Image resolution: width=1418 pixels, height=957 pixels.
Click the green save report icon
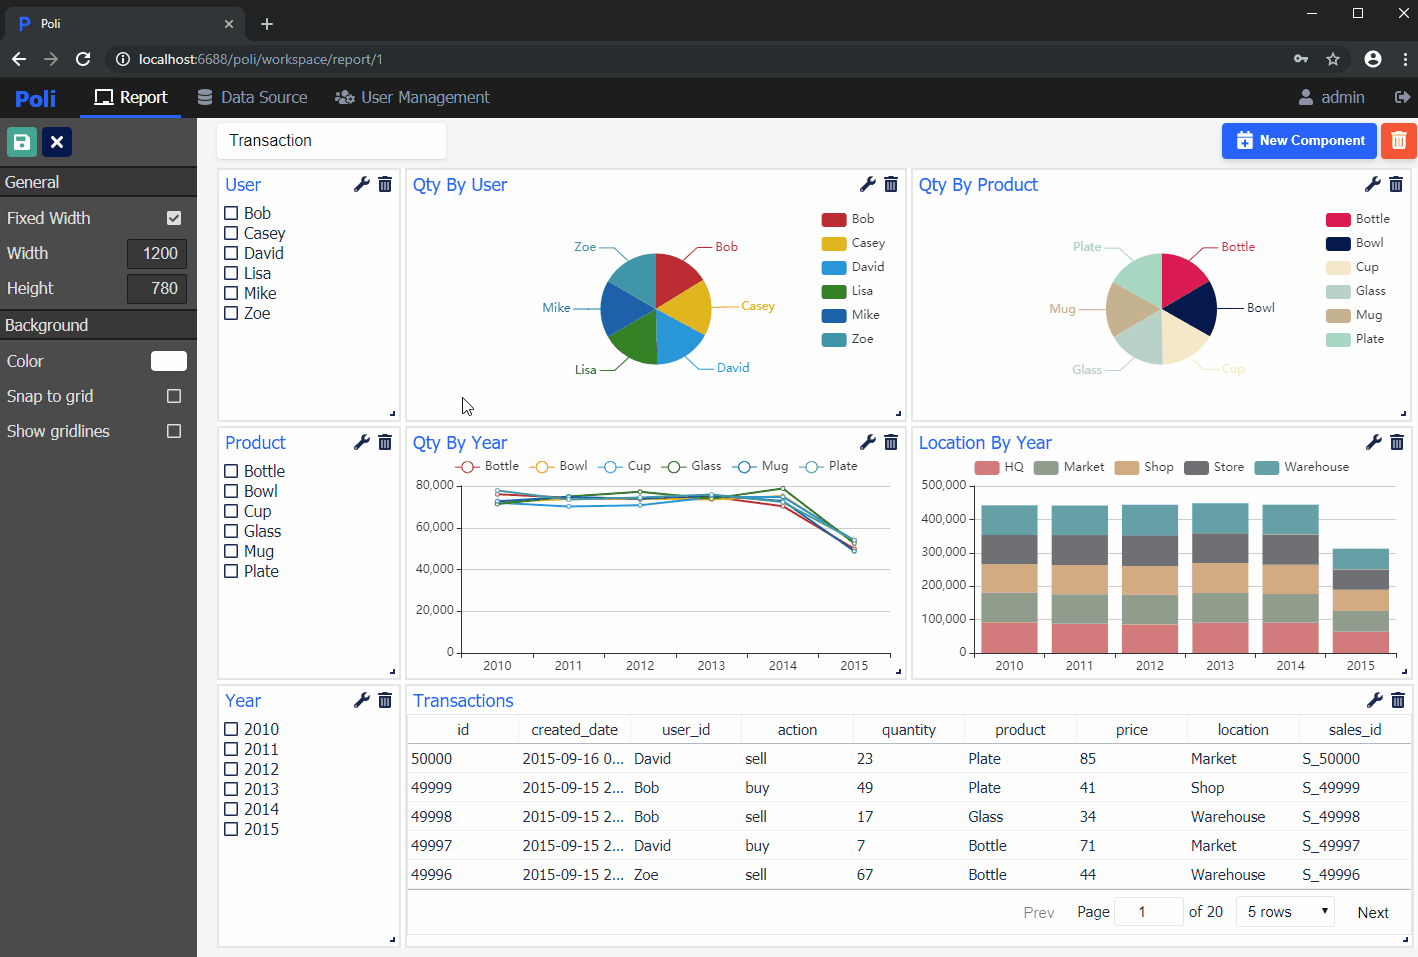click(x=22, y=142)
